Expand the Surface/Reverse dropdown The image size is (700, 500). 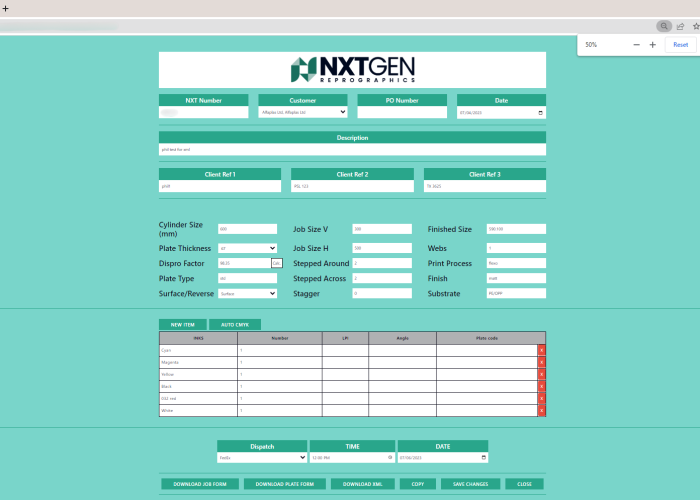pyautogui.click(x=247, y=294)
